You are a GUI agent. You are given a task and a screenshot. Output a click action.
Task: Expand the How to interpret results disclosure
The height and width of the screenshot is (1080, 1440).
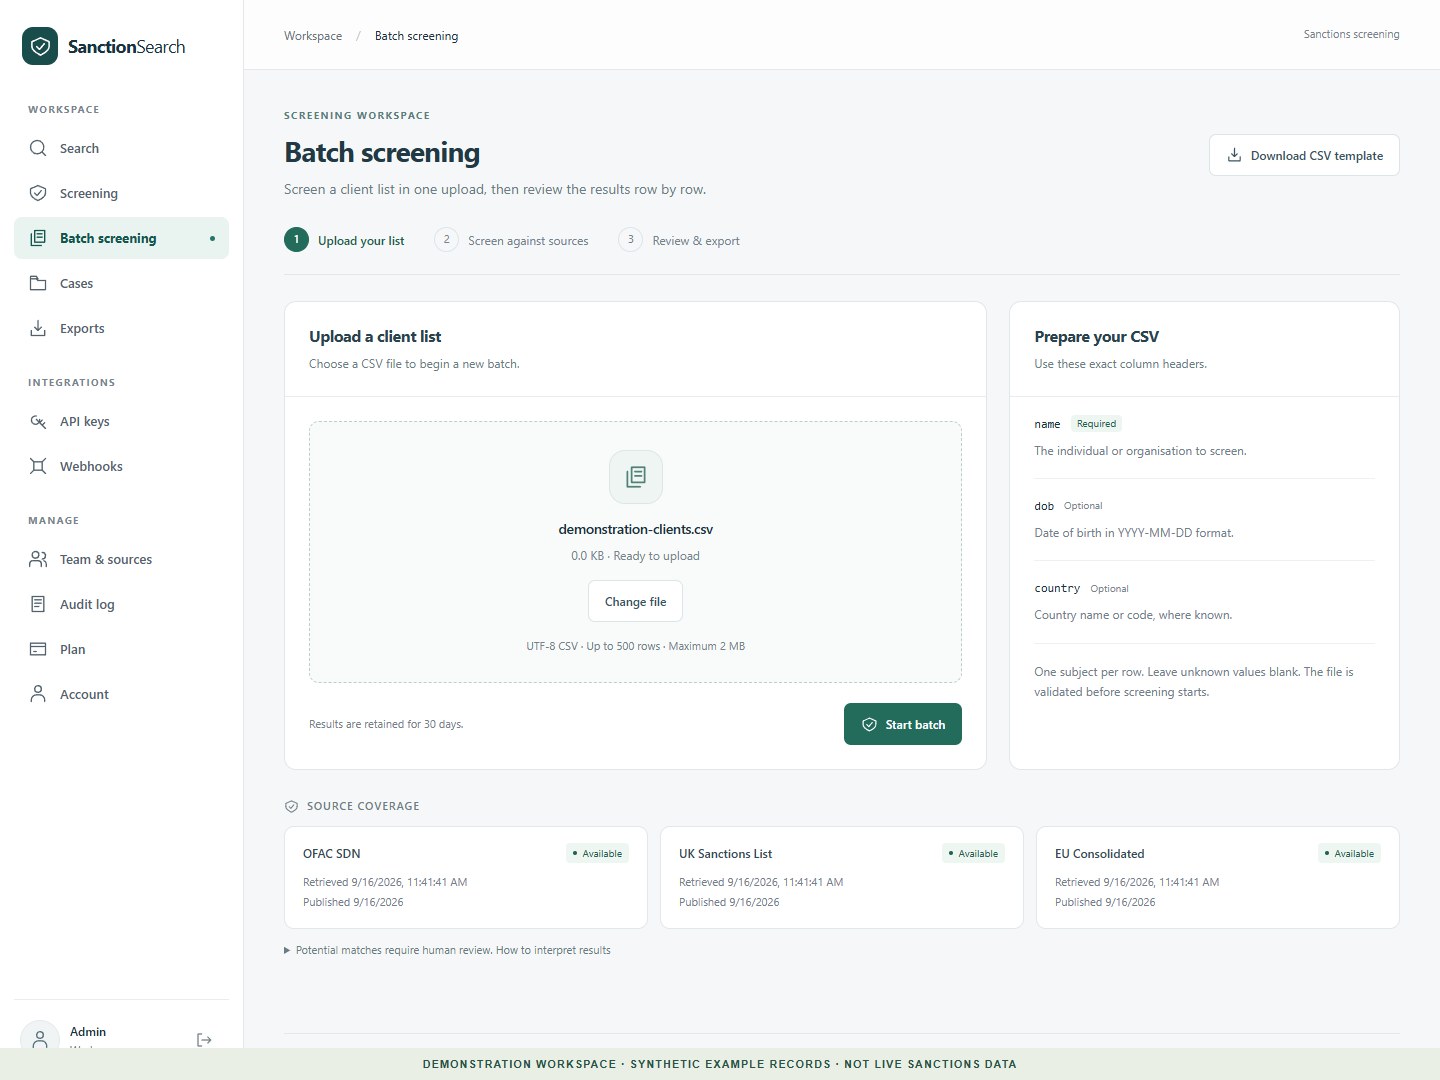click(447, 950)
